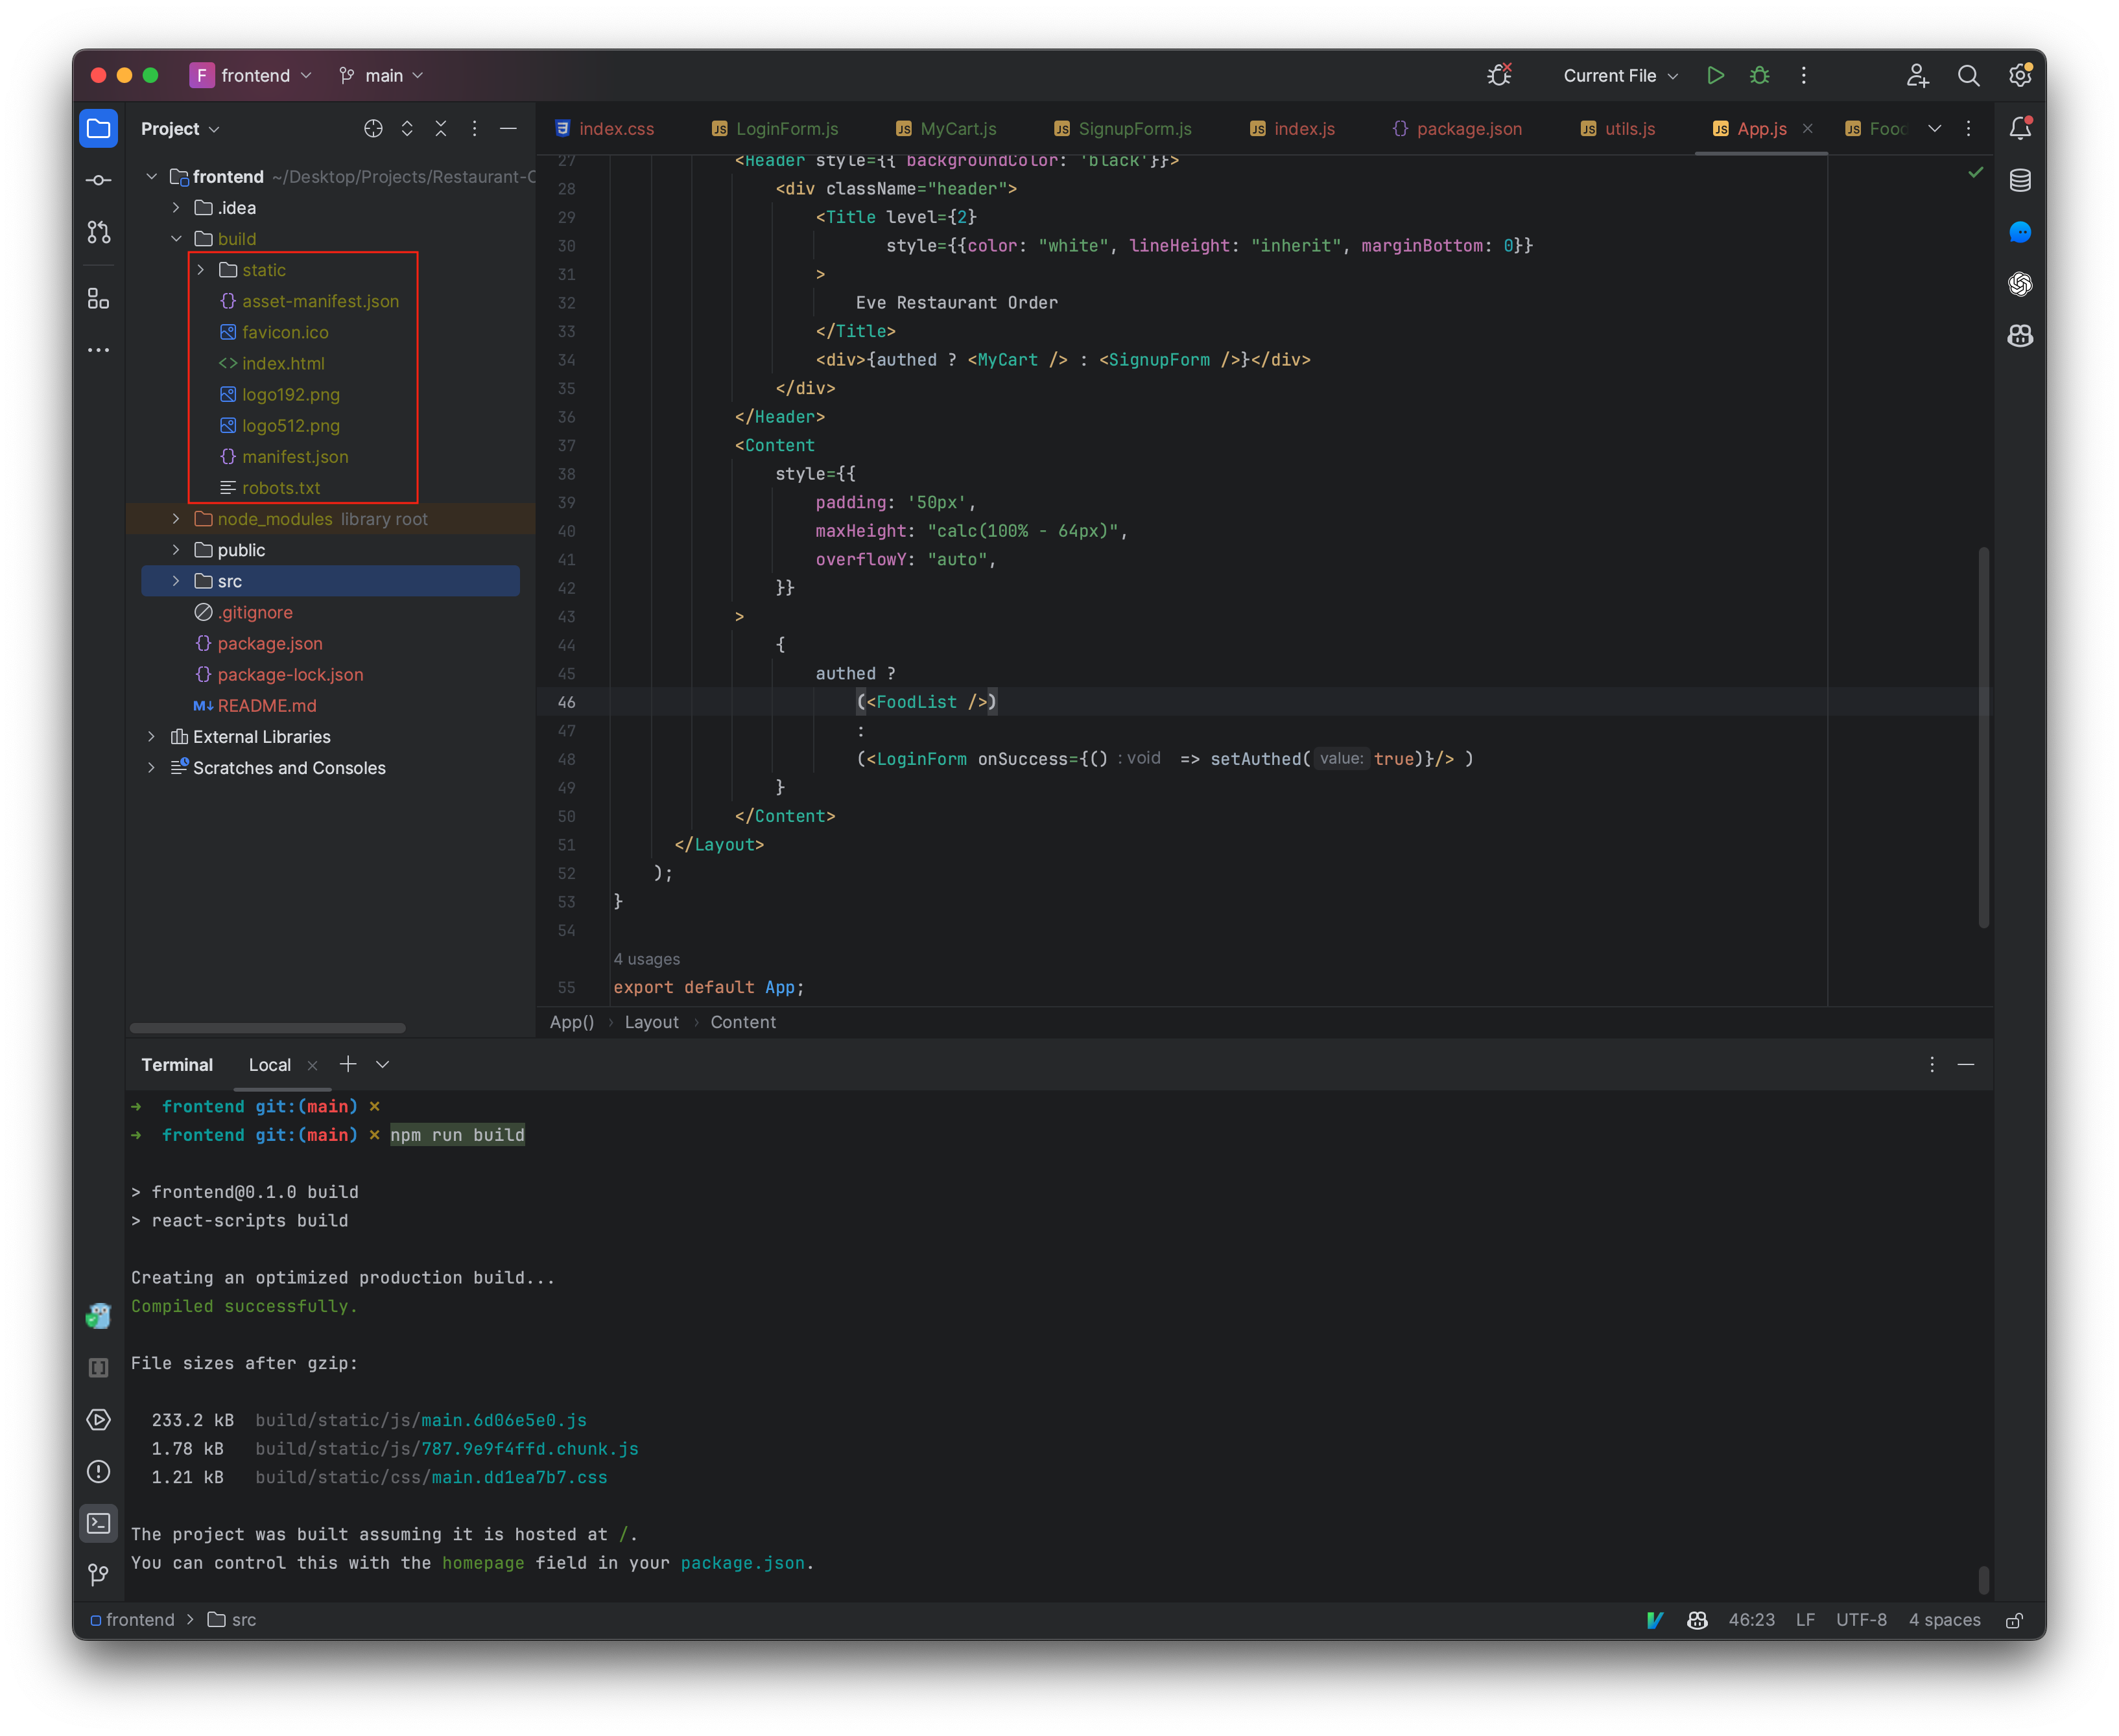The image size is (2119, 1736).
Task: Open the Structure tool window
Action: [x=98, y=298]
